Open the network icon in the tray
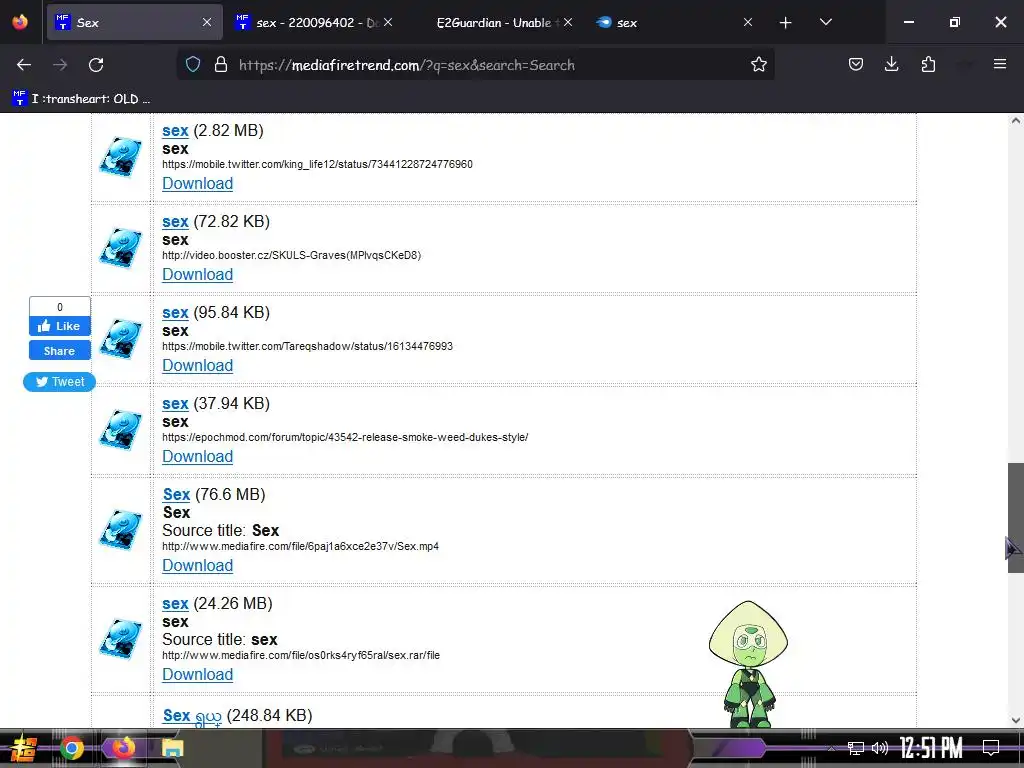 point(855,748)
